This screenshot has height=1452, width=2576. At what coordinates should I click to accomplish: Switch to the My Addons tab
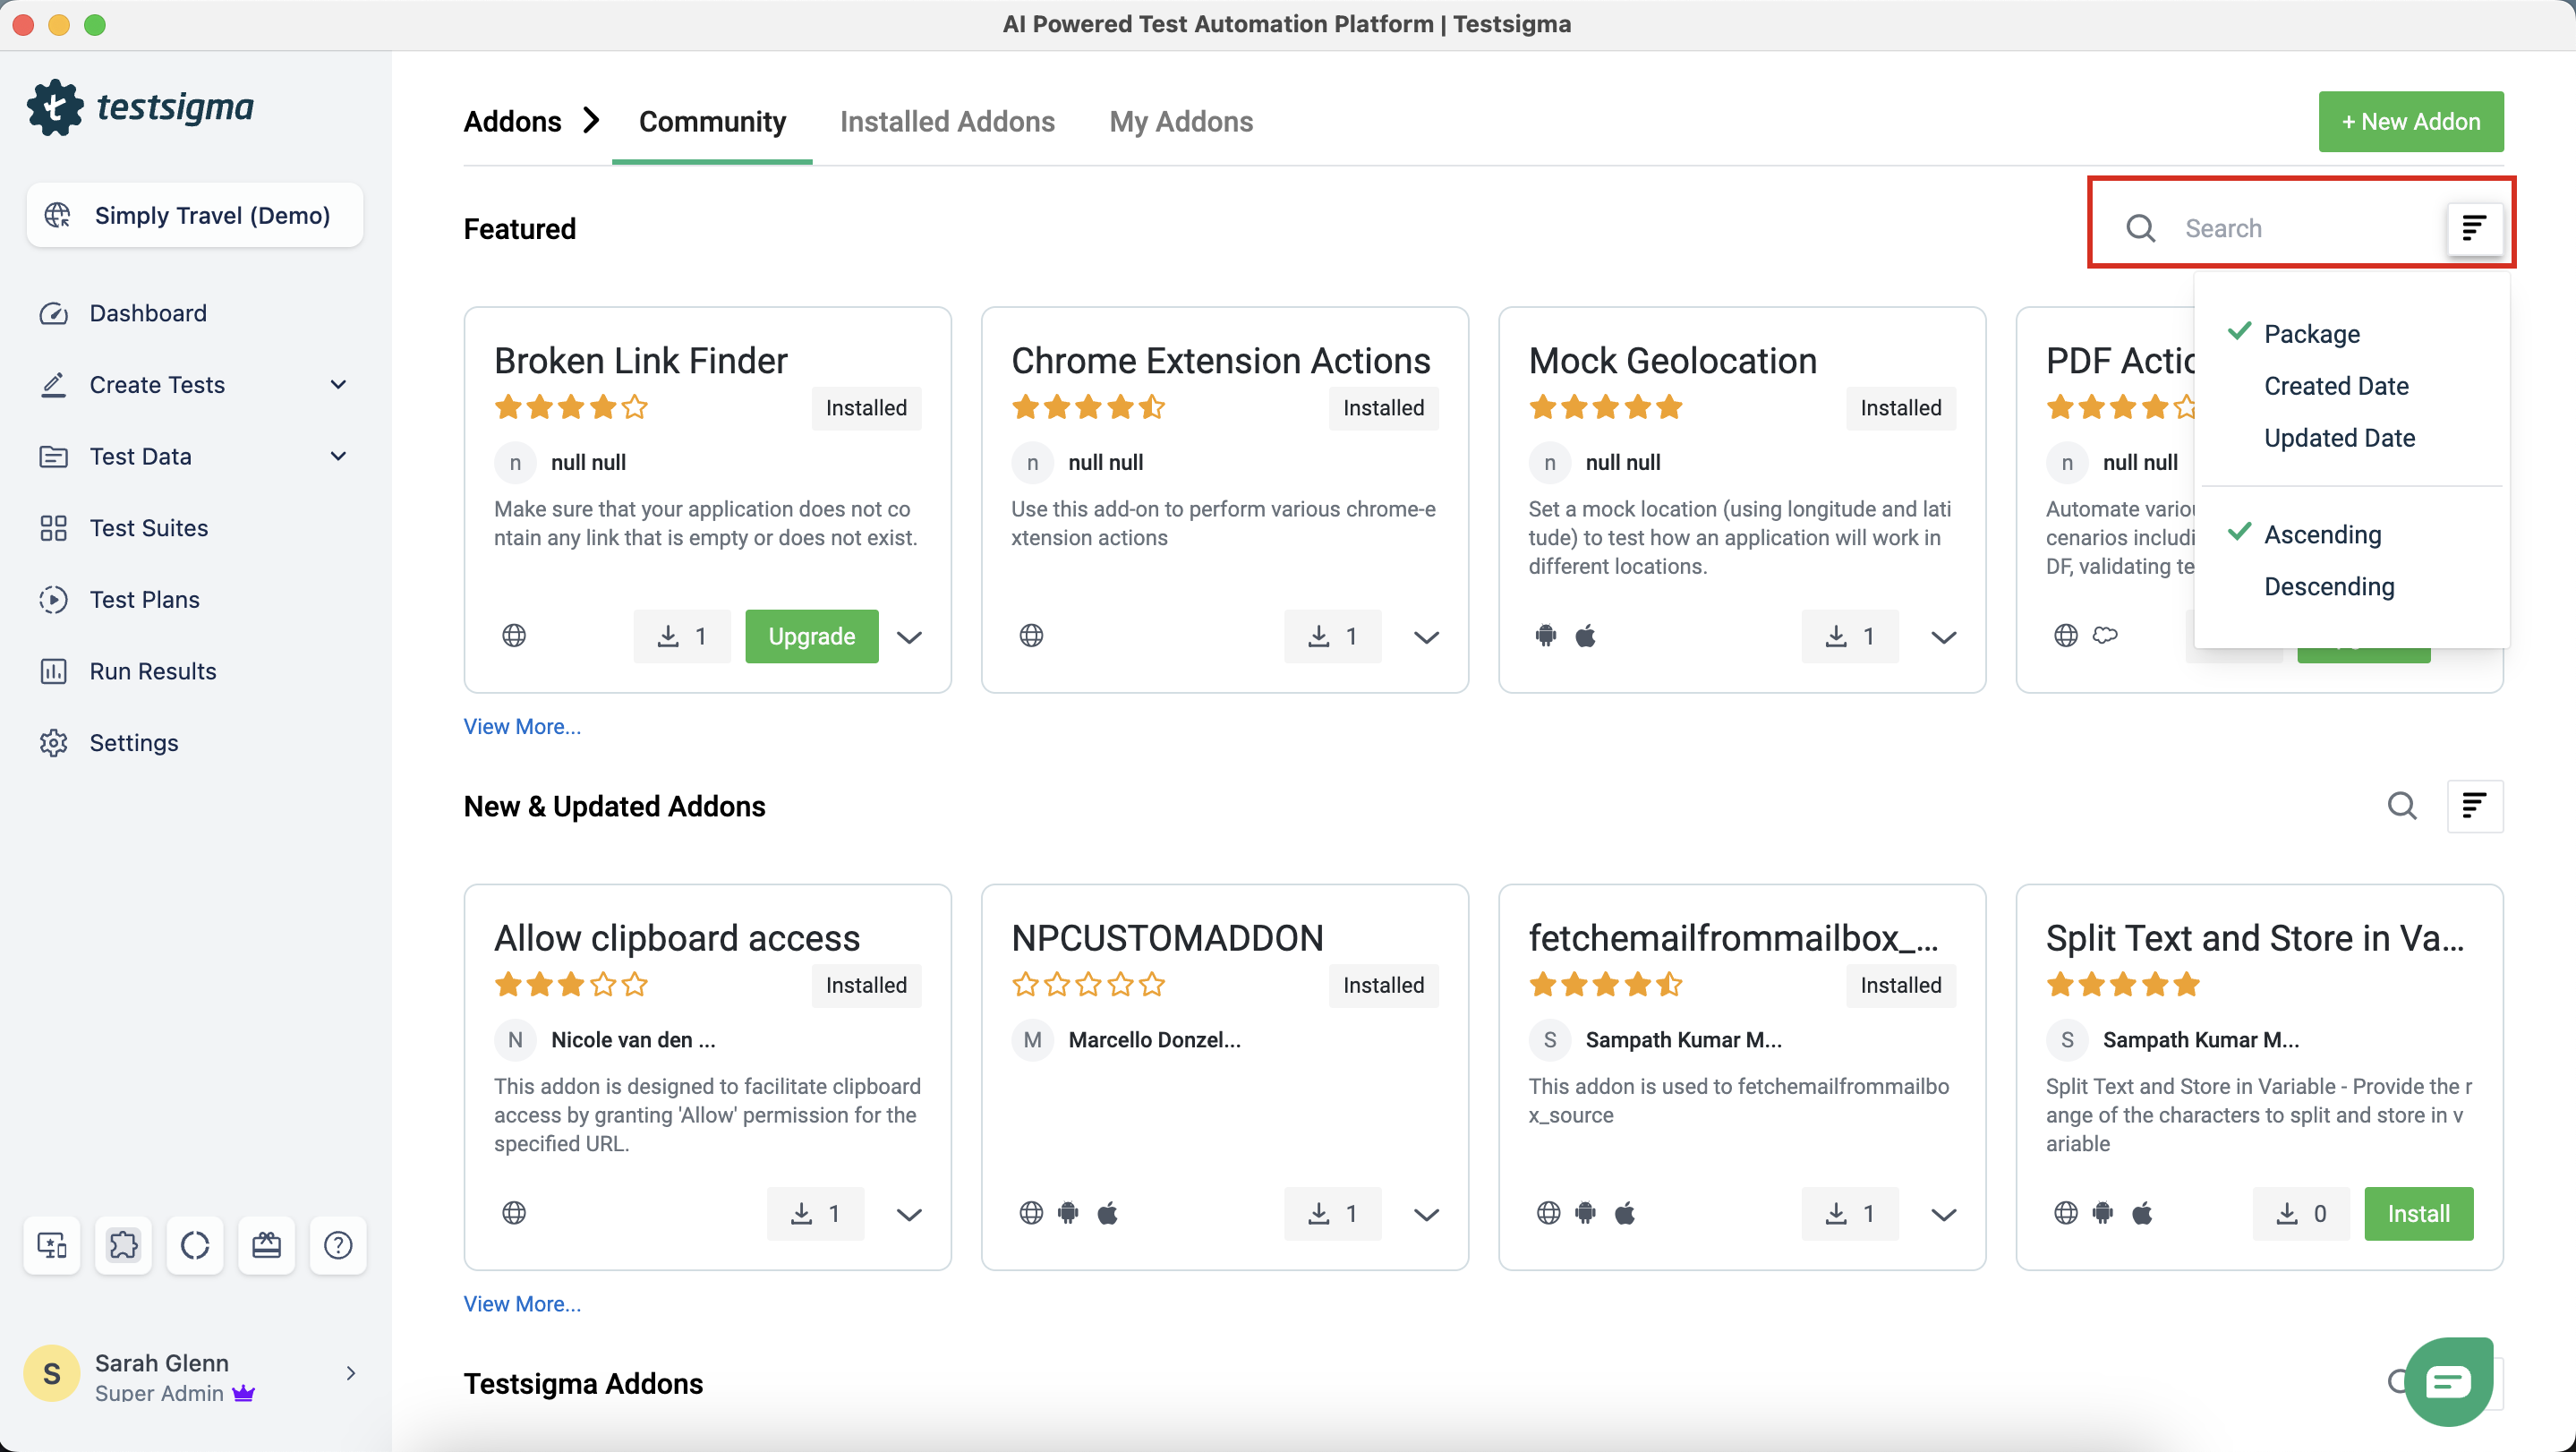coord(1181,122)
